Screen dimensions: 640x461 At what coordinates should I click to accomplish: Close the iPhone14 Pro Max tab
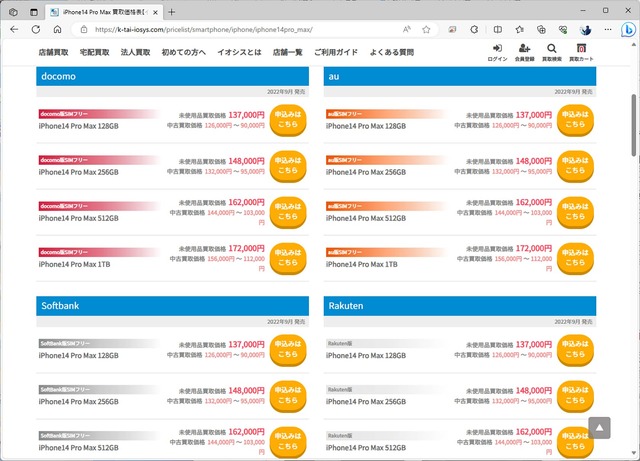pos(156,13)
